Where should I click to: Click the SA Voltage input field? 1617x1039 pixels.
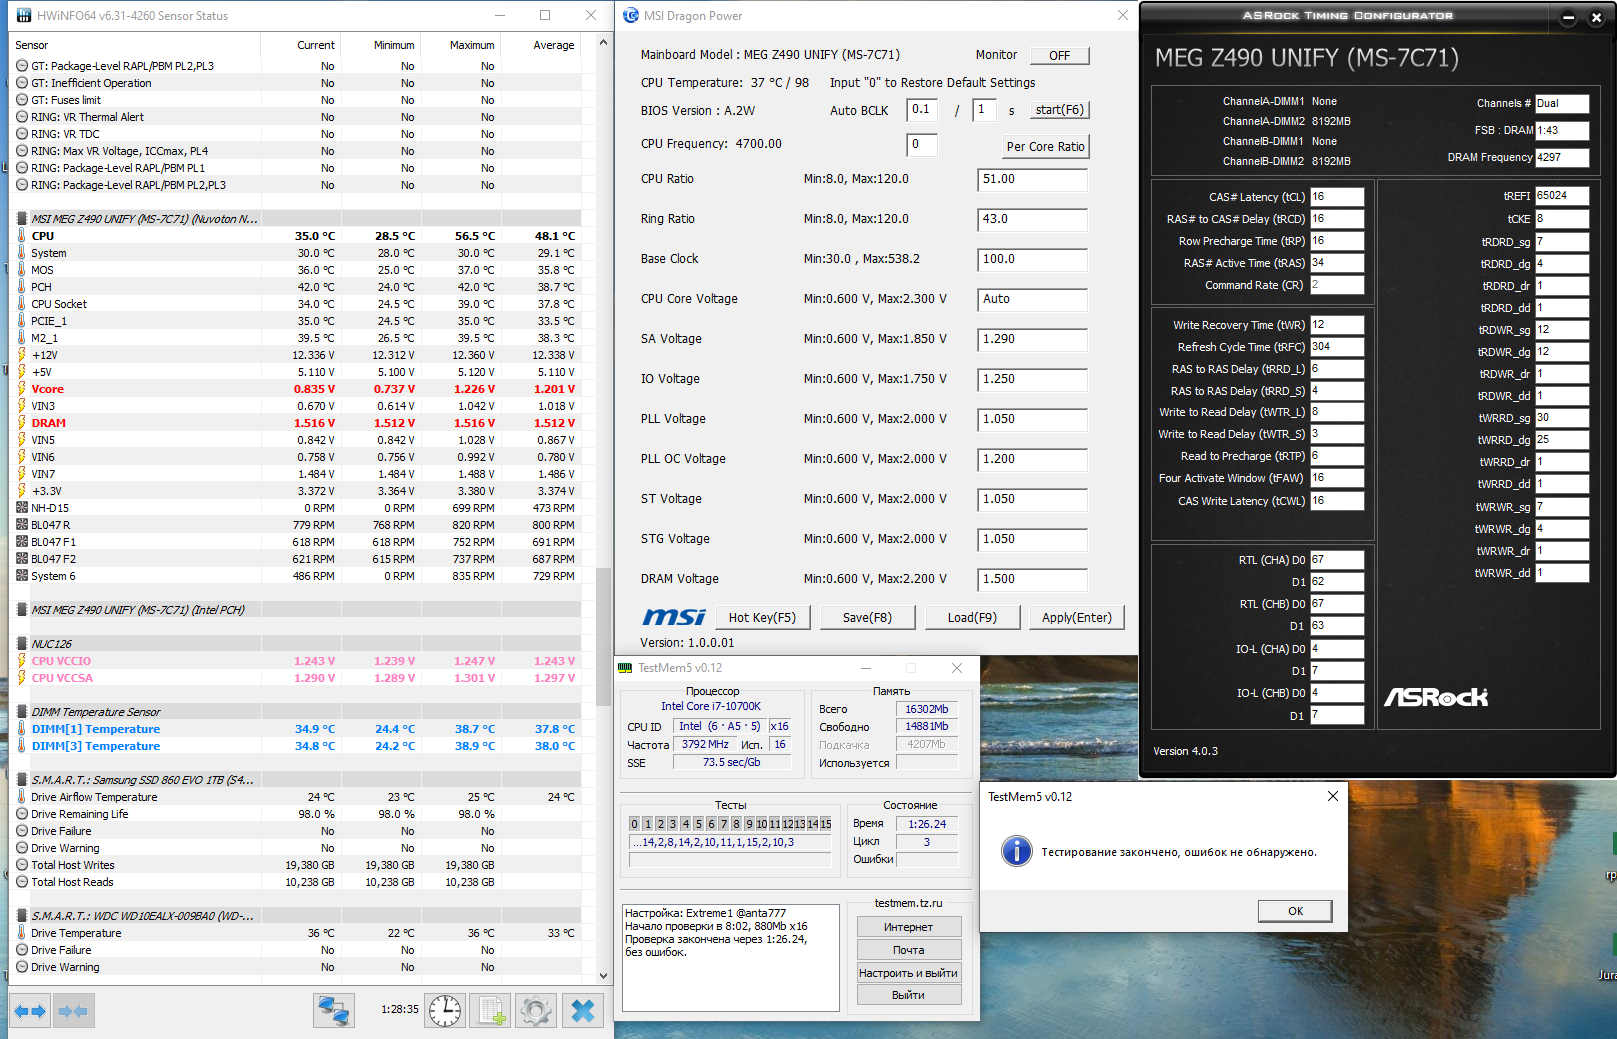1032,340
